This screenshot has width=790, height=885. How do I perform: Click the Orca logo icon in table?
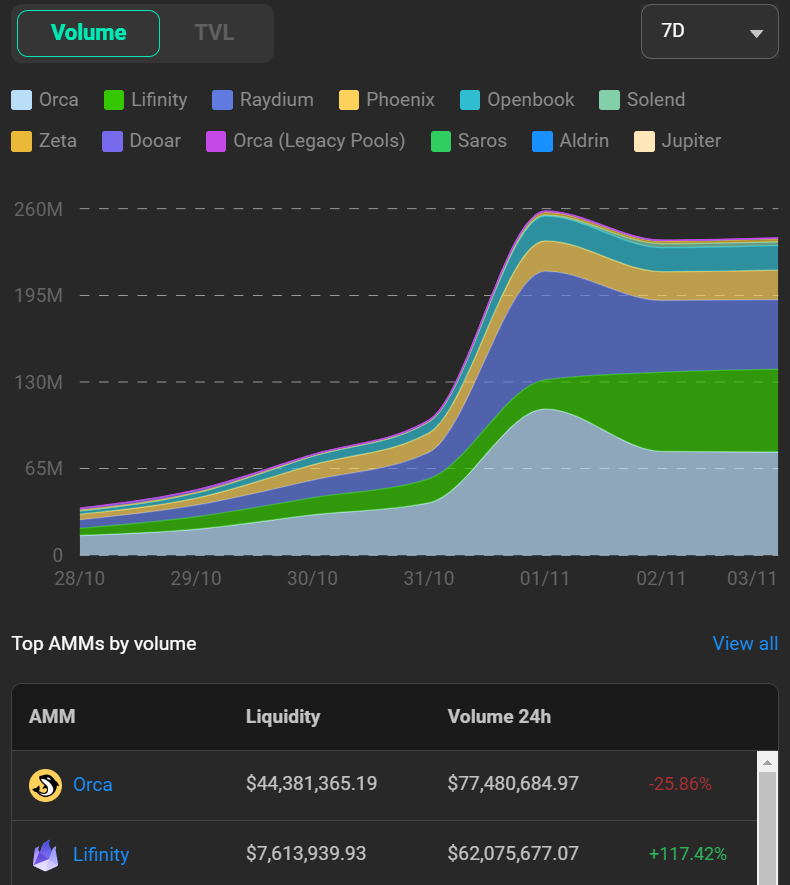(45, 785)
